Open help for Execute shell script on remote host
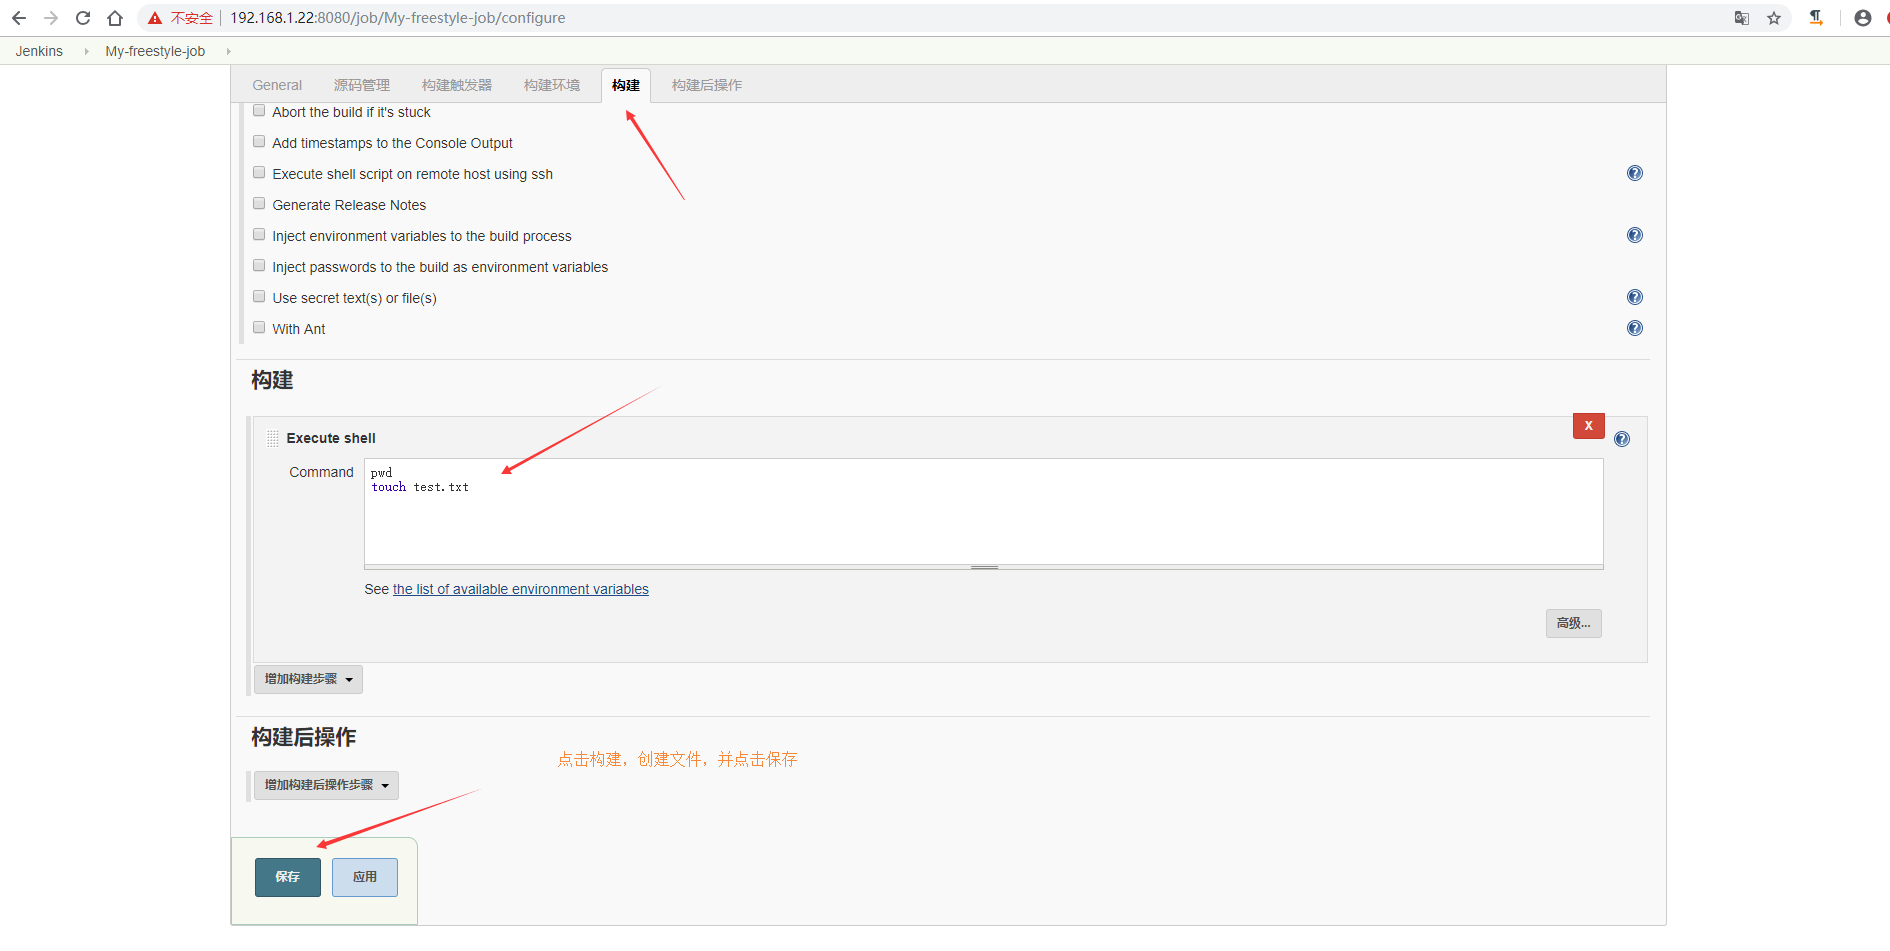 coord(1635,173)
